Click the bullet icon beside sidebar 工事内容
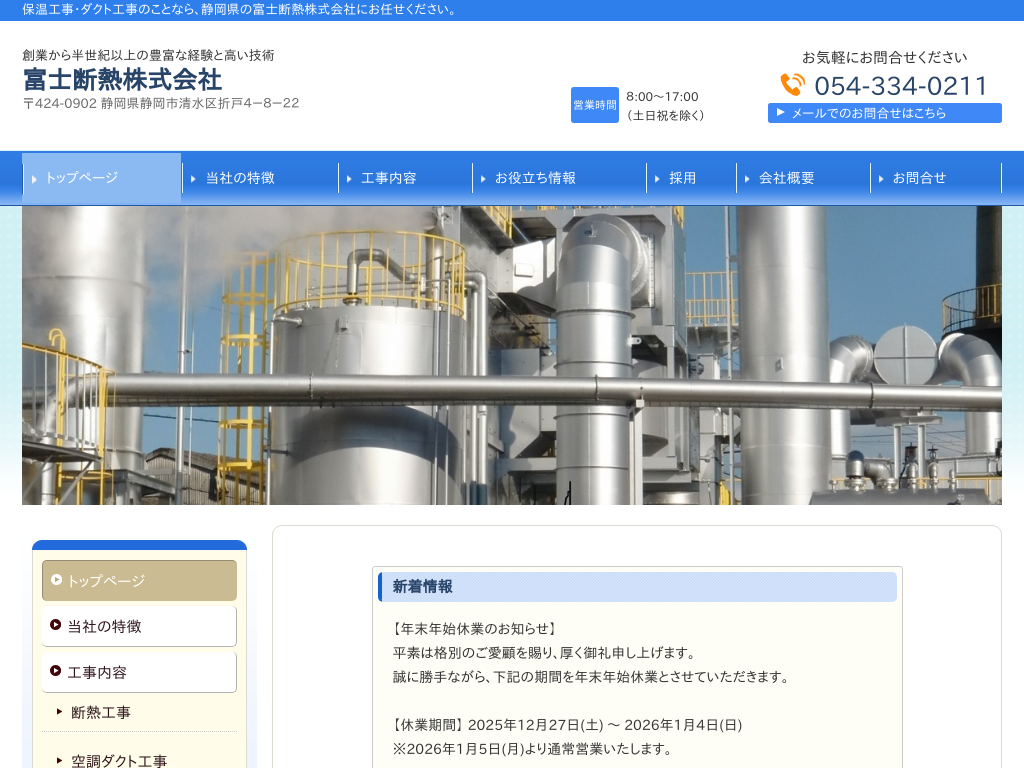 click(56, 671)
